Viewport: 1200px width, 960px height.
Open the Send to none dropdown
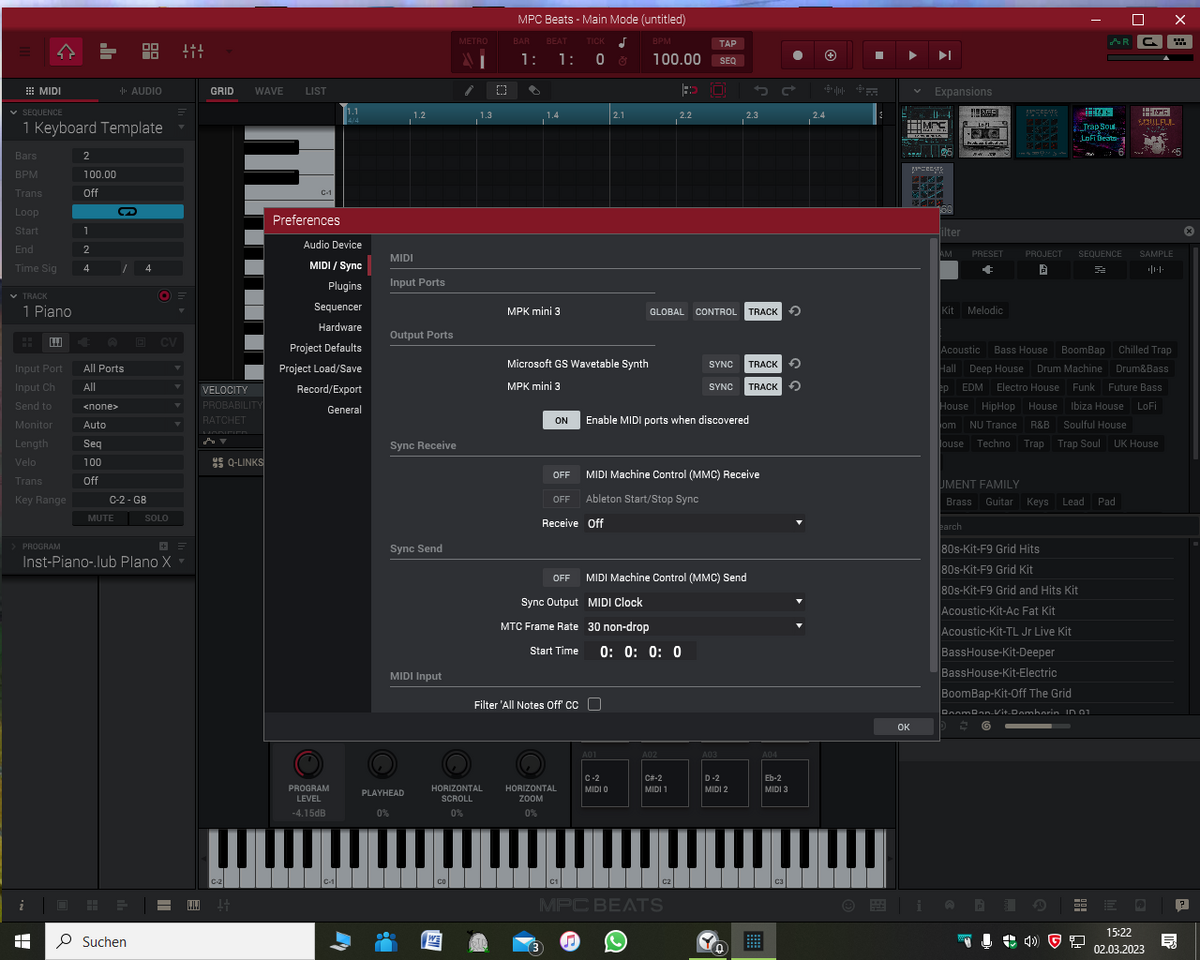[128, 406]
